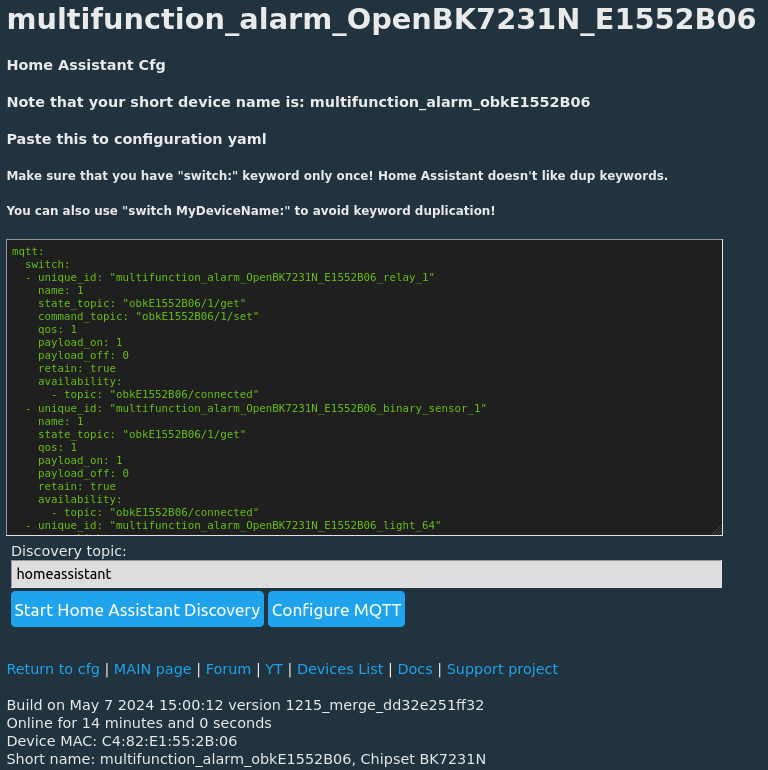This screenshot has width=768, height=770.
Task: Click the "mqtt:" line in the YAML
Action: pyautogui.click(x=28, y=251)
